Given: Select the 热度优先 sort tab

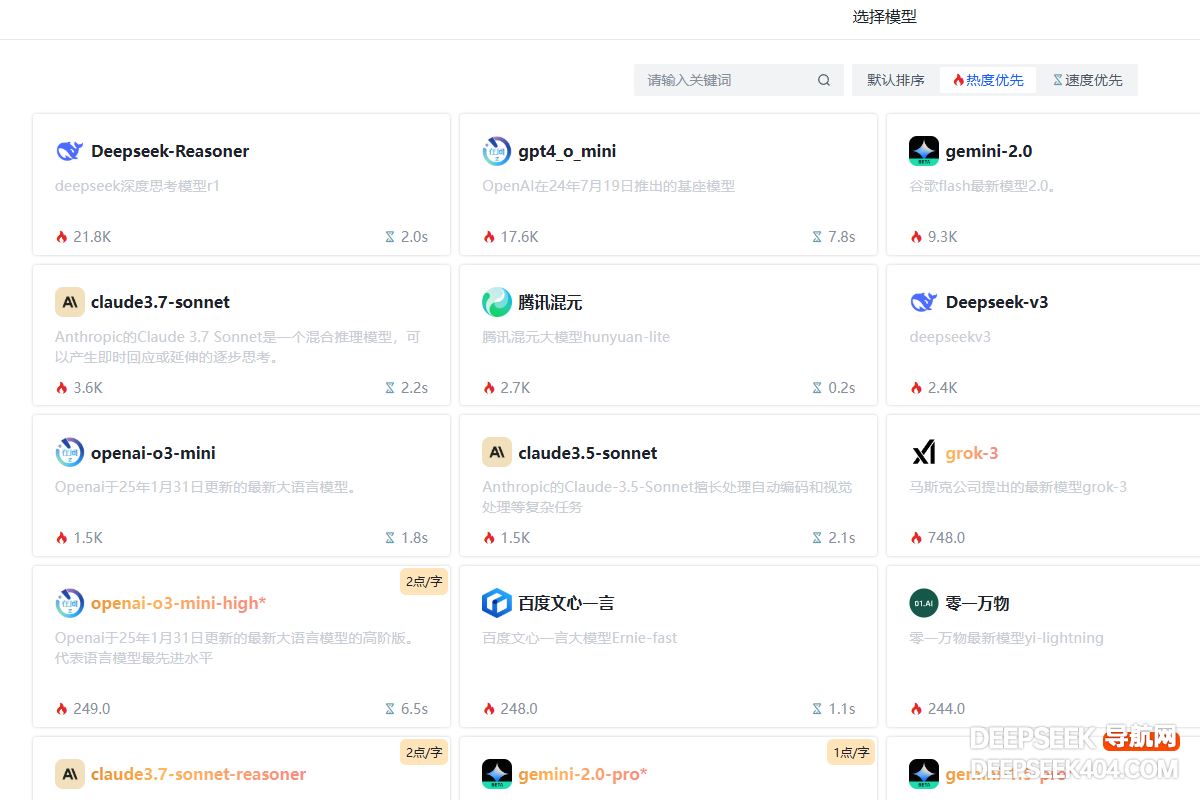Looking at the screenshot, I should 988,80.
